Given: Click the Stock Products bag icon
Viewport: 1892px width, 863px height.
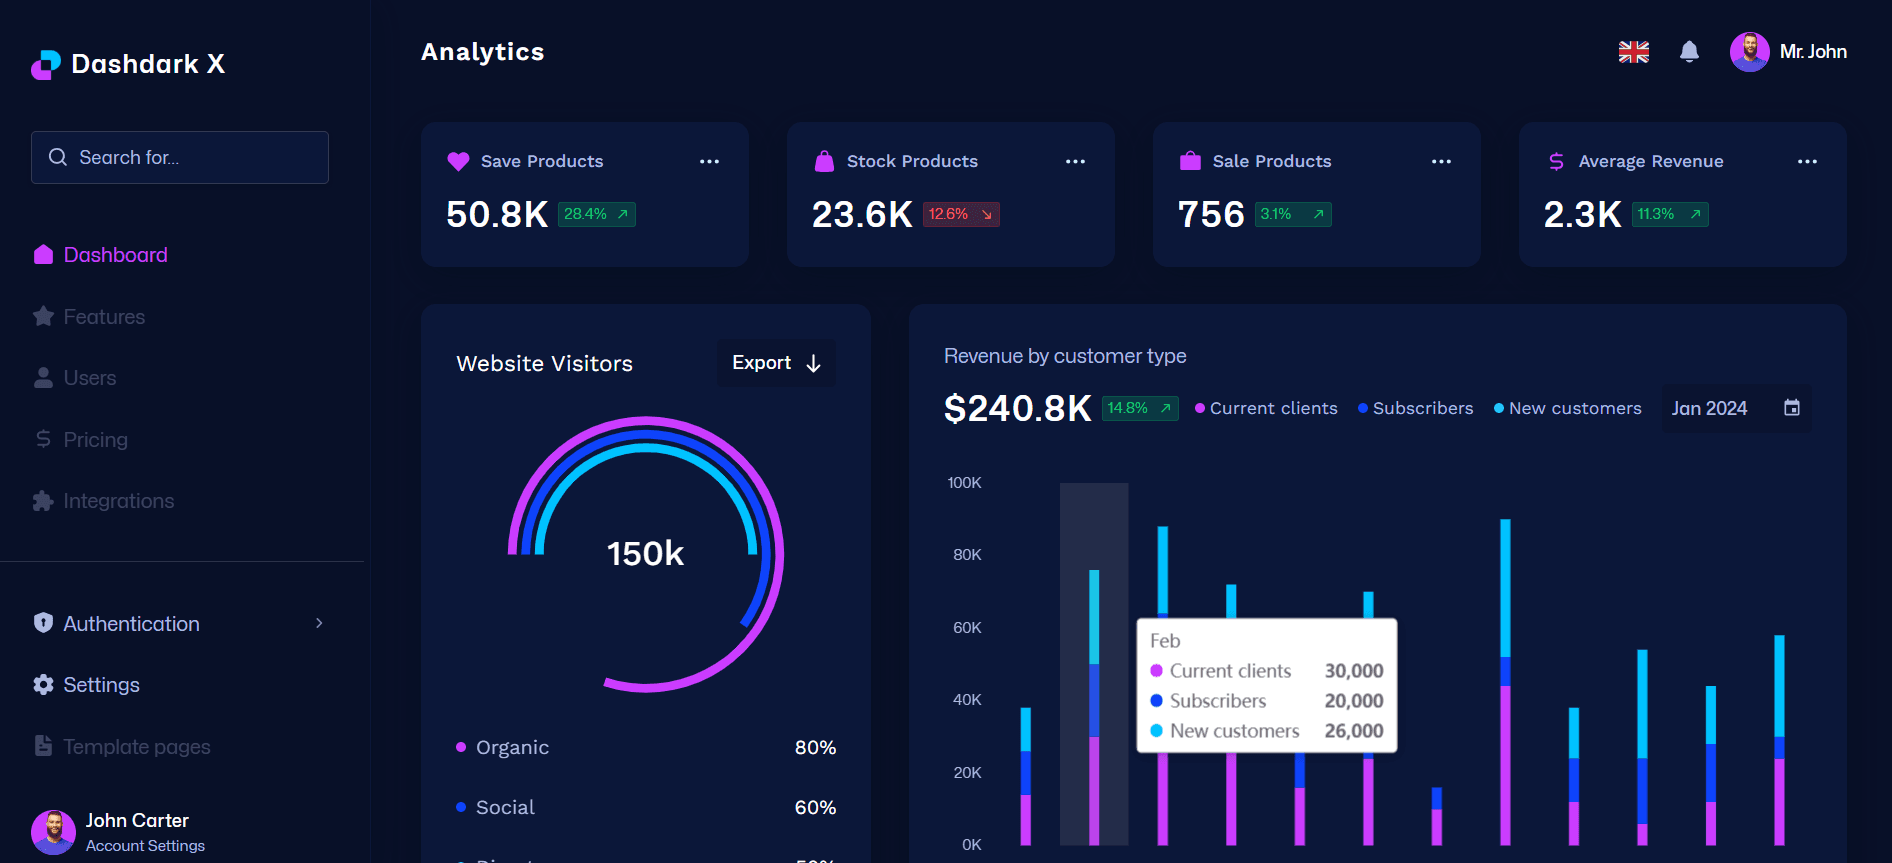Looking at the screenshot, I should [824, 161].
